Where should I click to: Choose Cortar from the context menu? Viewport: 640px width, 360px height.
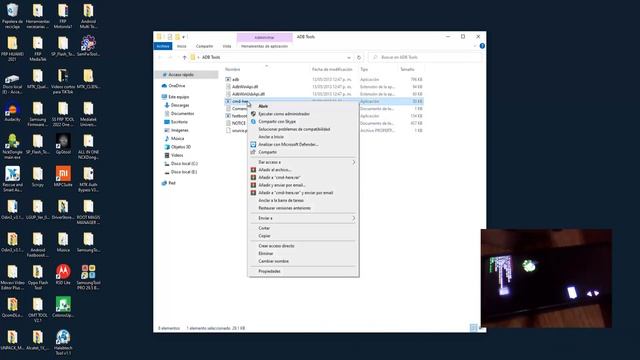pyautogui.click(x=303, y=228)
